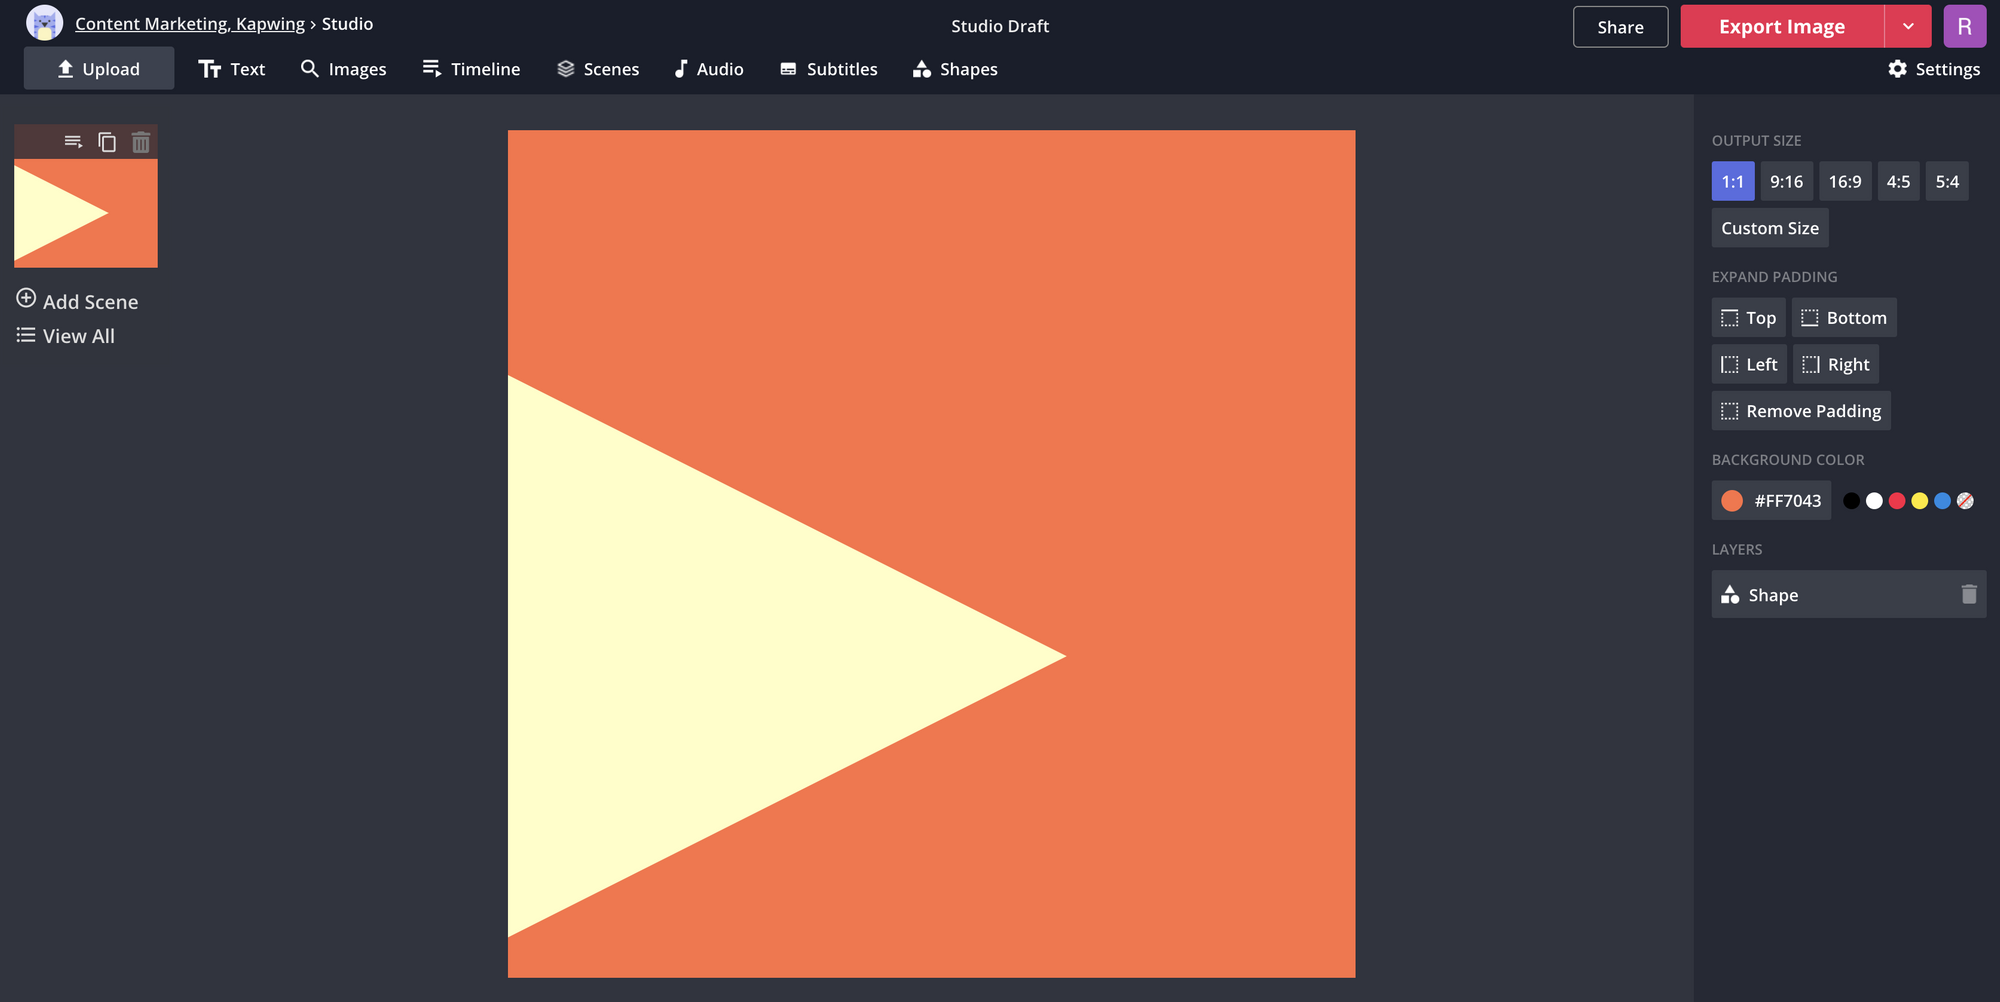
Task: Switch output size to 16:9
Action: [1844, 182]
